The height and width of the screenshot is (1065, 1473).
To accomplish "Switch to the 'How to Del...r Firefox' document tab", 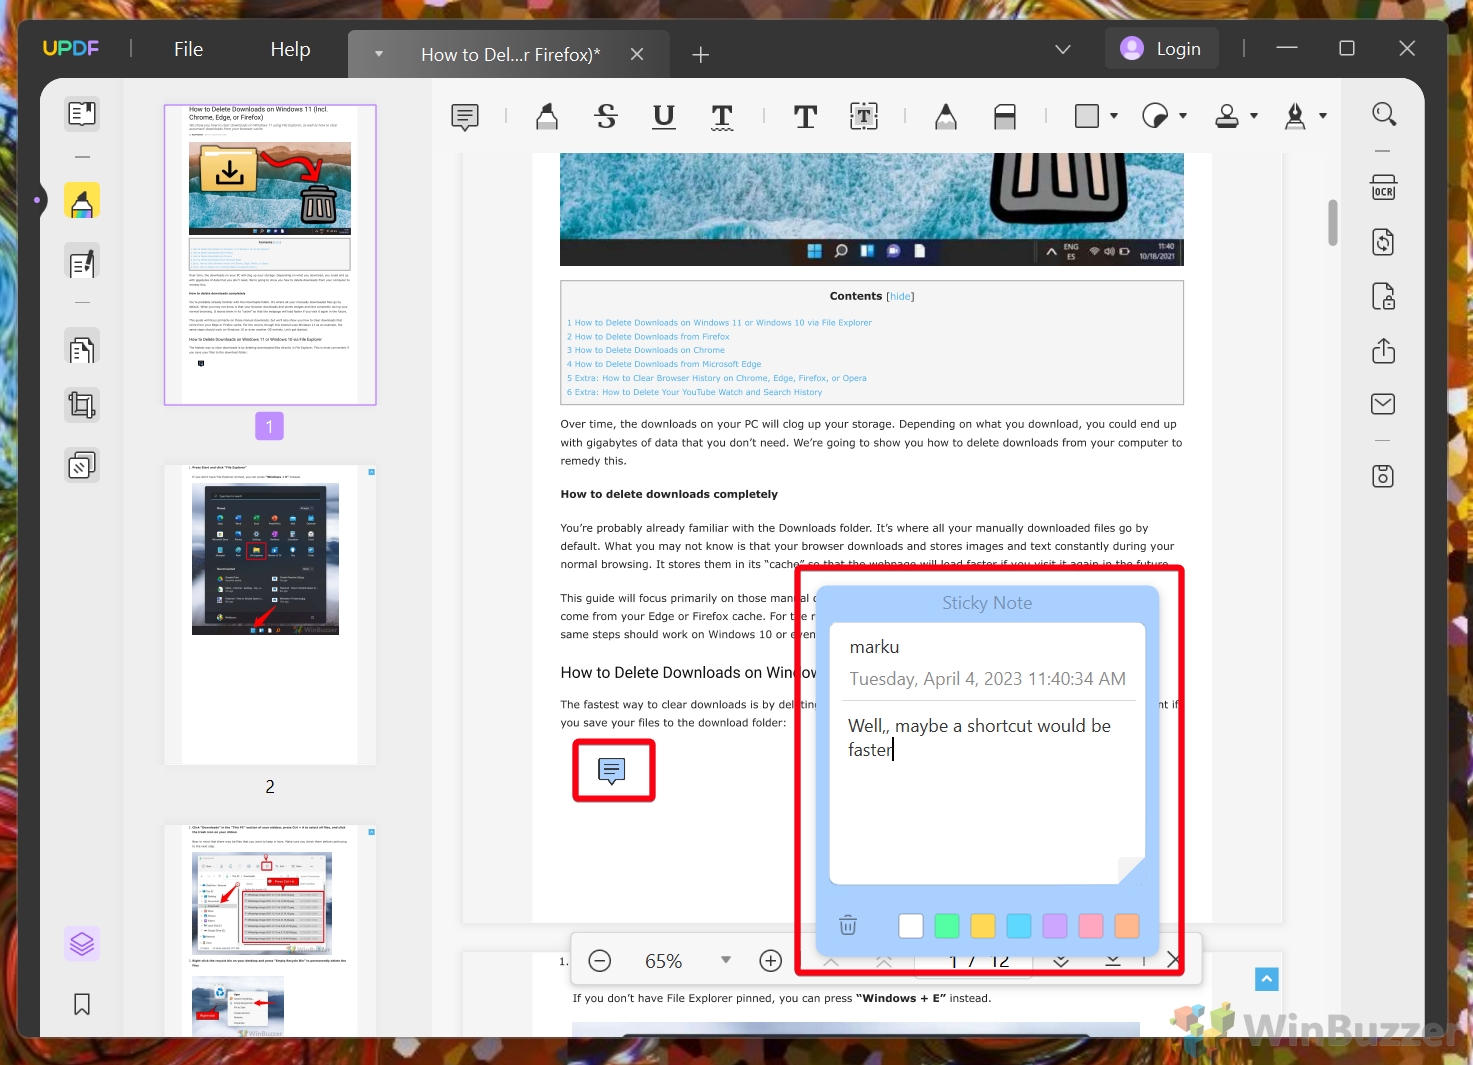I will tap(510, 54).
